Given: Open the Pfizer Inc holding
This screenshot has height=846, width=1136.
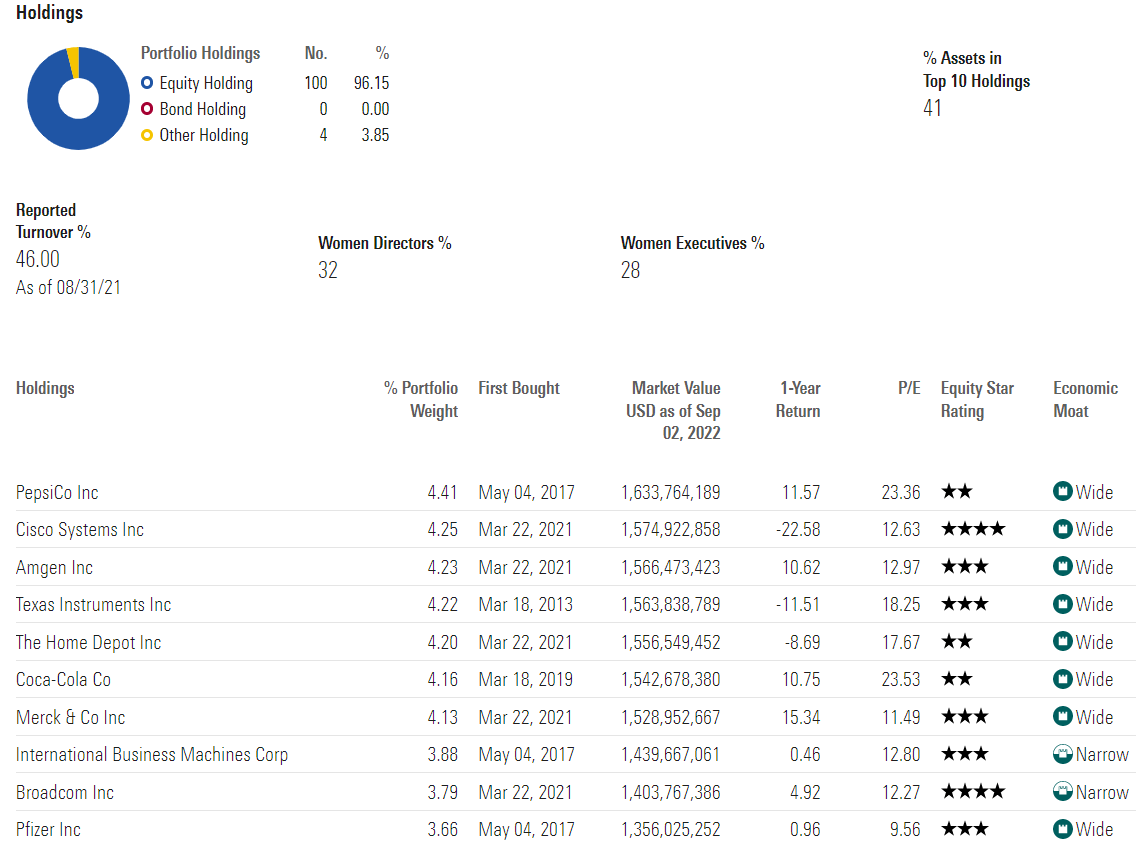Looking at the screenshot, I should pos(48,829).
